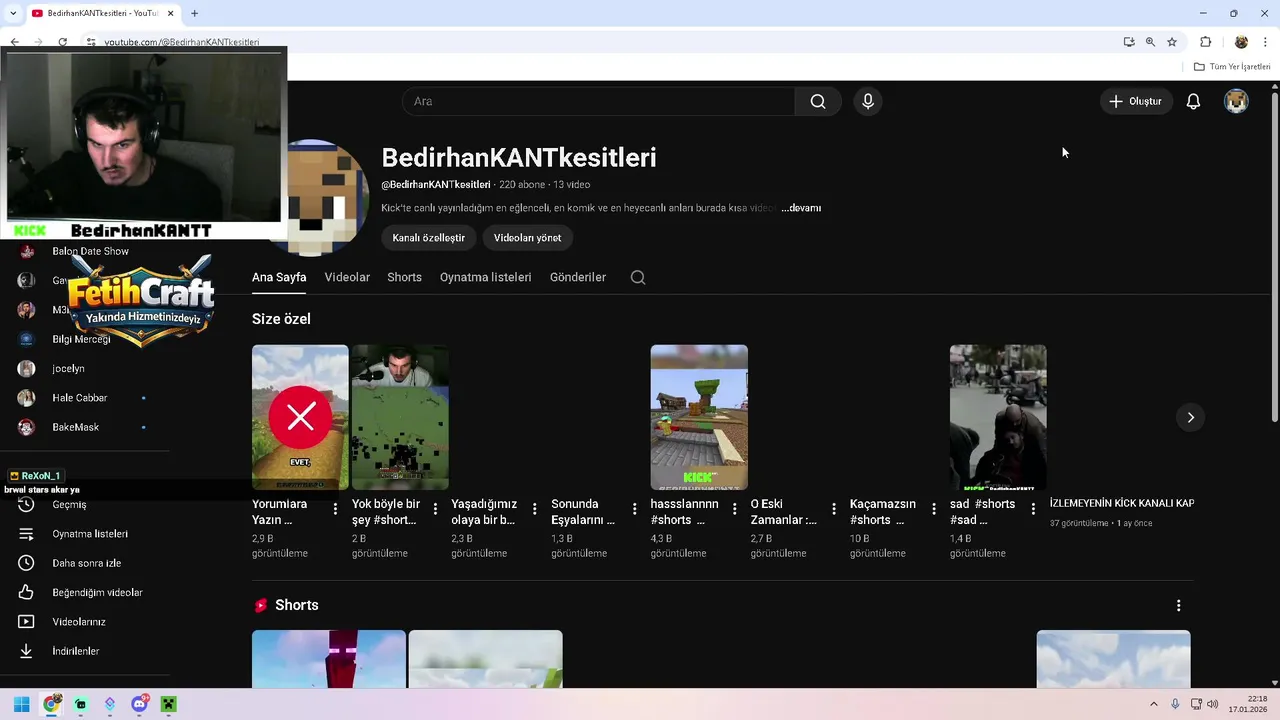
Task: Click the install app icon in address bar
Action: coord(1129,42)
